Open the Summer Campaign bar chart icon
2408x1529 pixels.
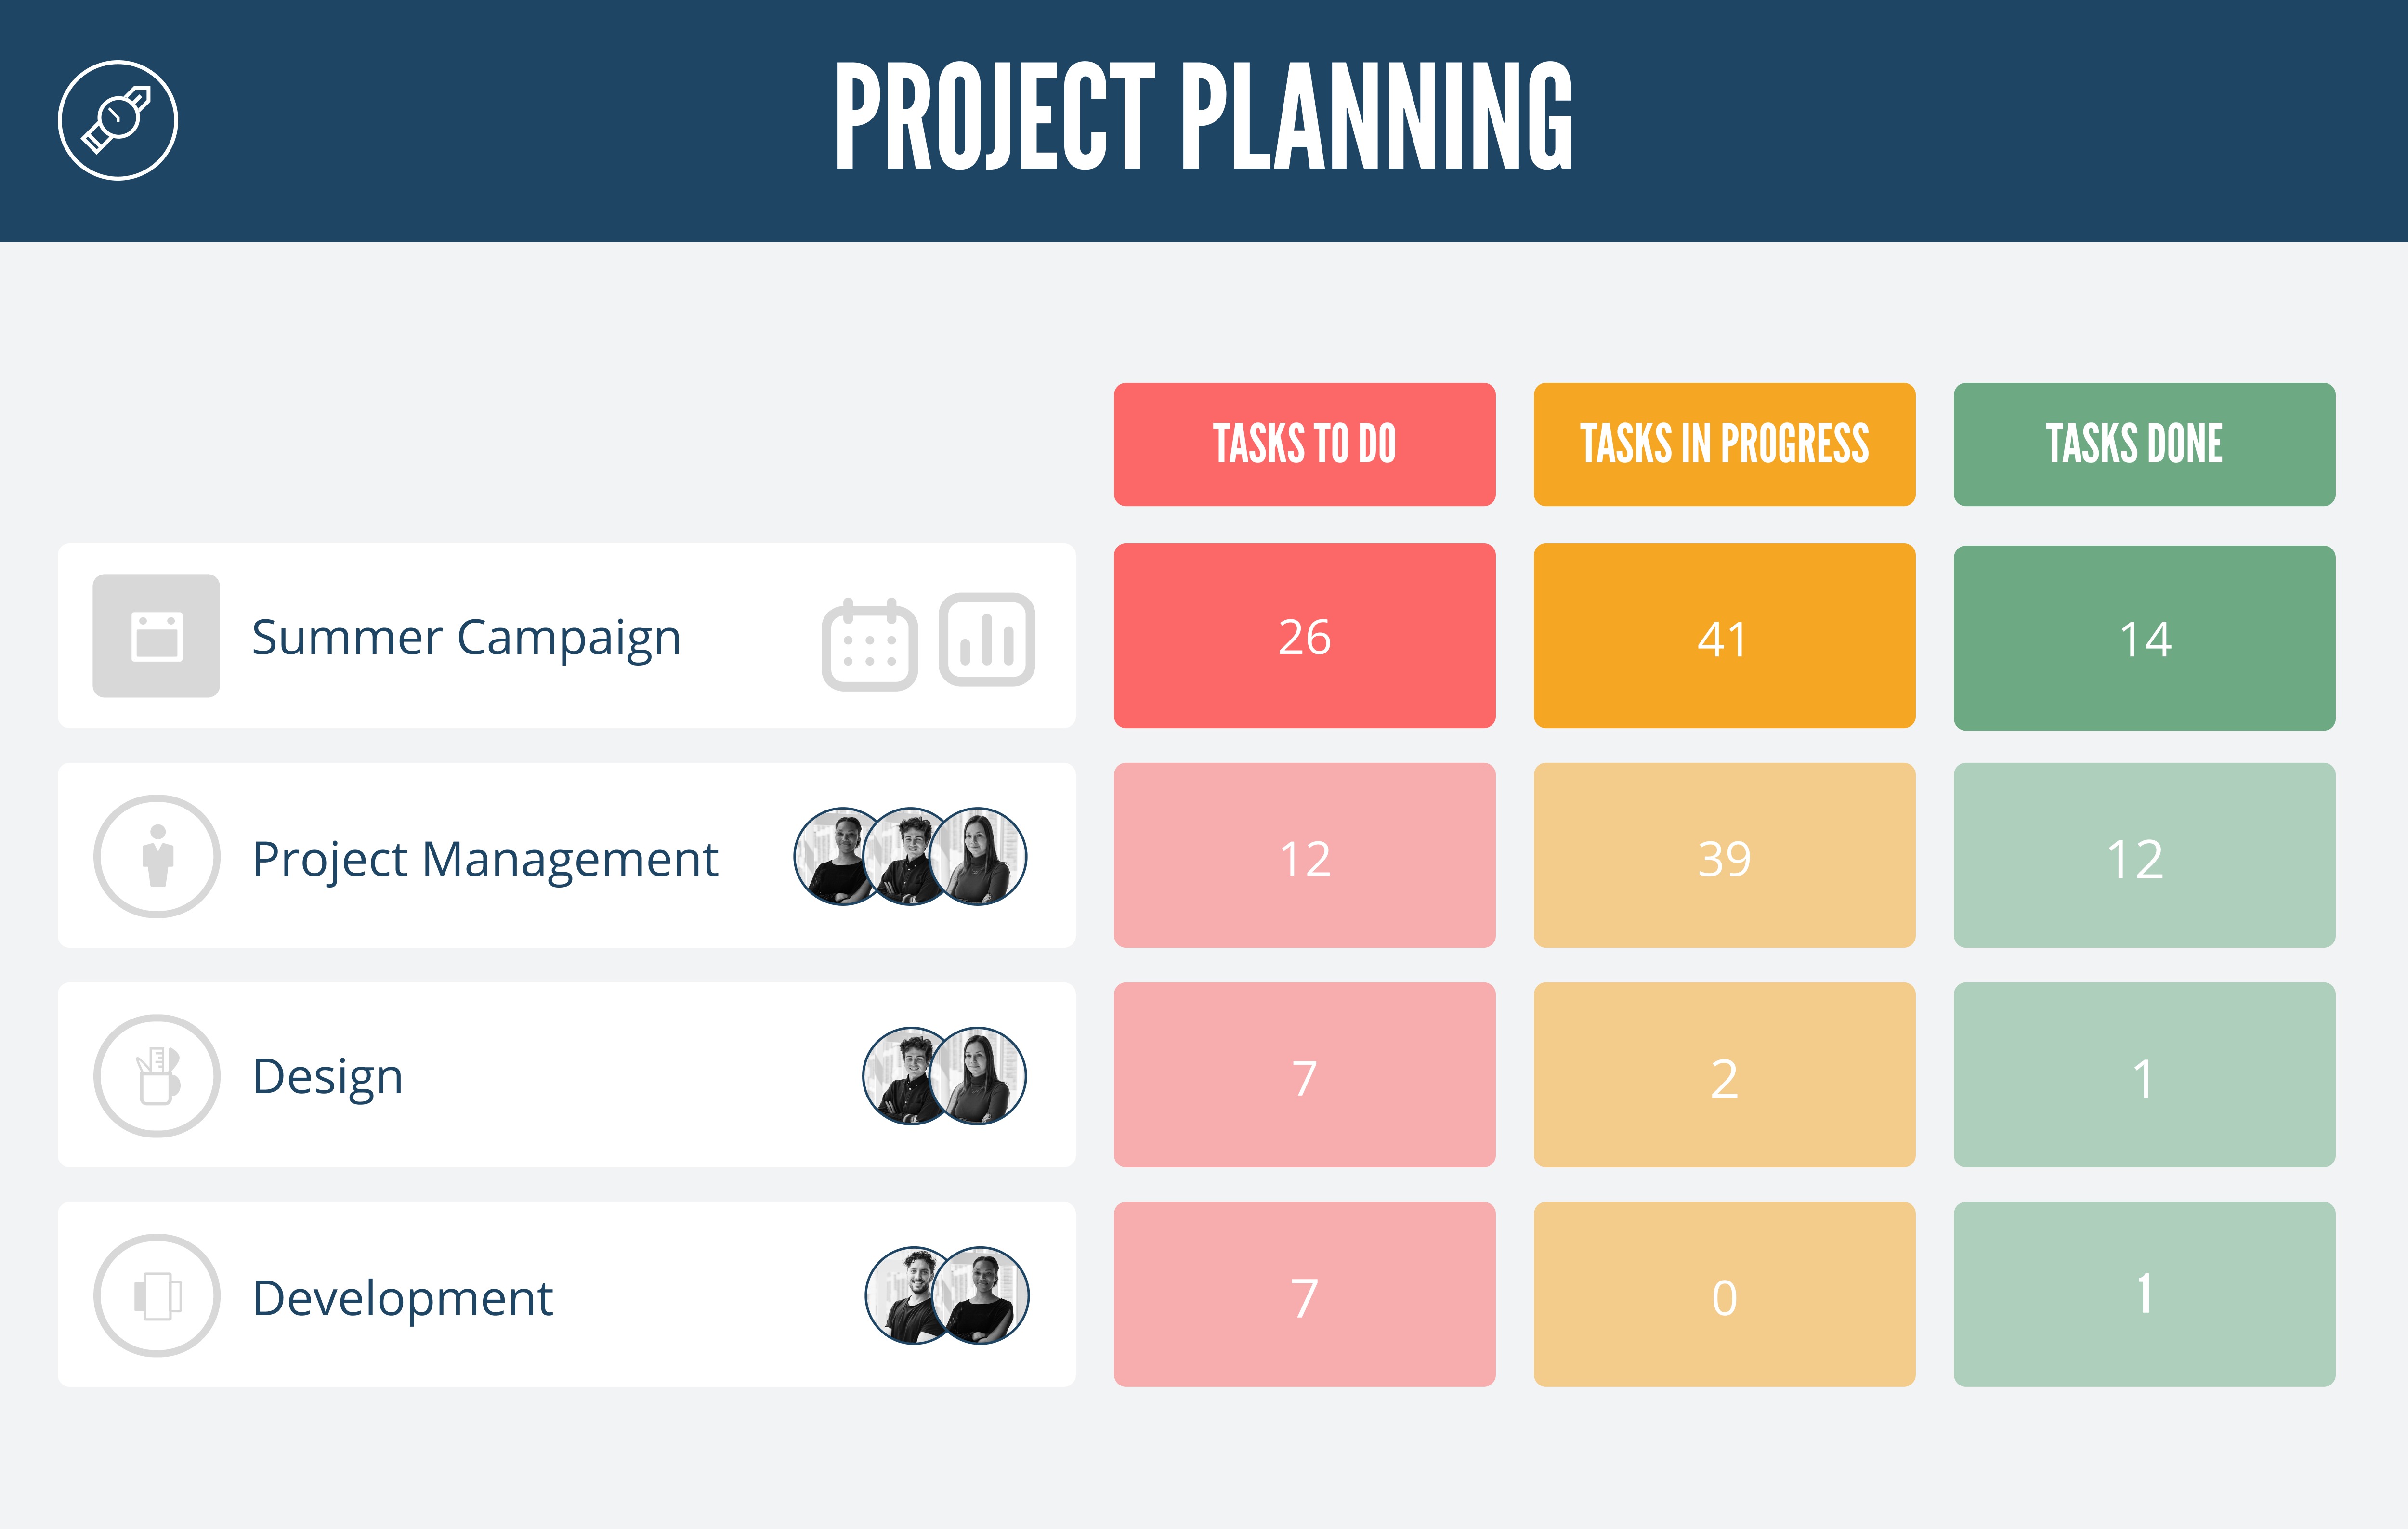point(986,640)
